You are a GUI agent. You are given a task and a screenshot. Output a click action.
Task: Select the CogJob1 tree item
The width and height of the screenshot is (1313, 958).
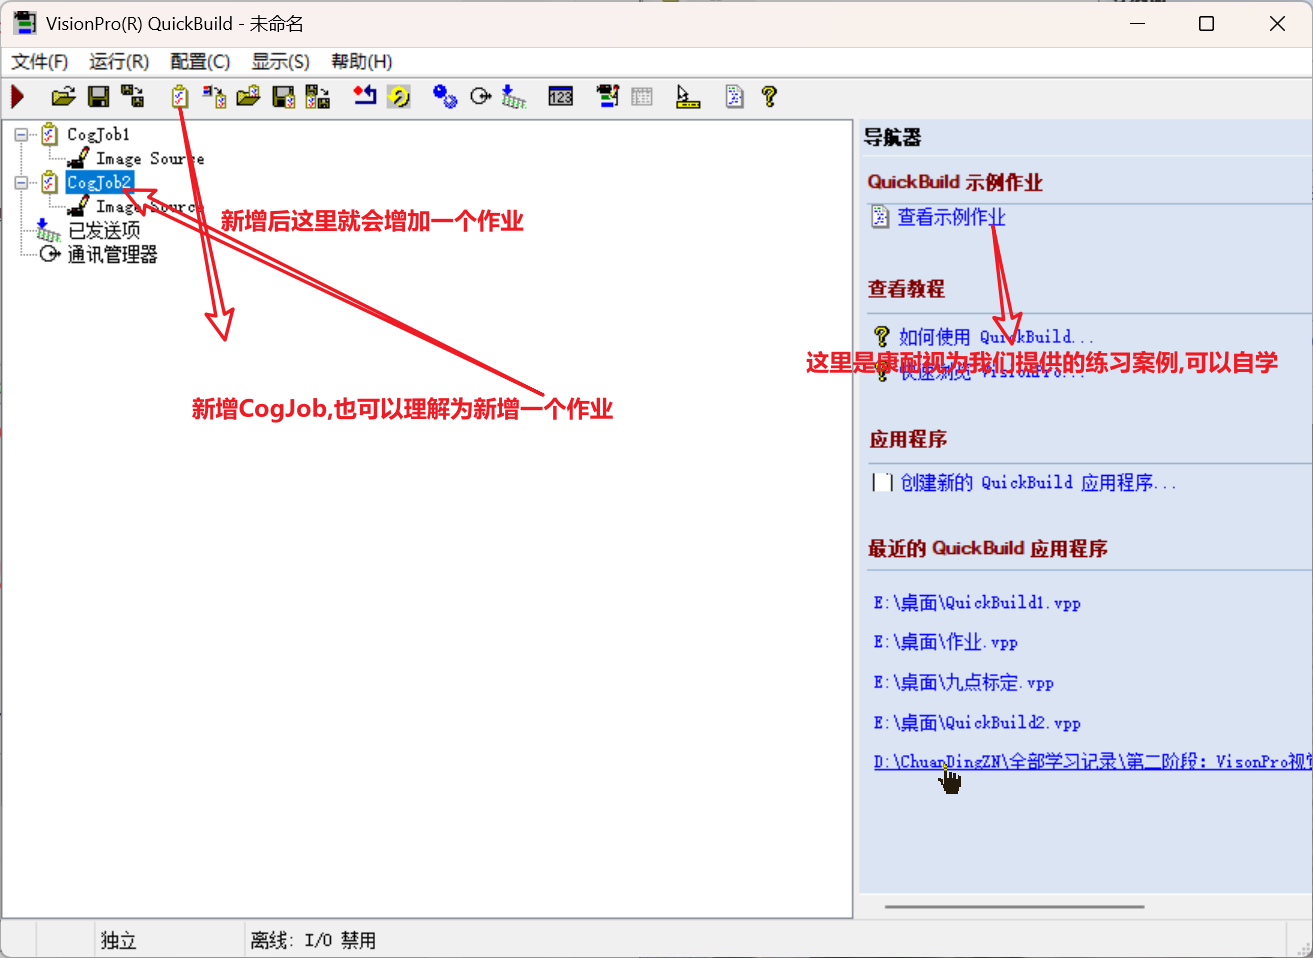[98, 134]
